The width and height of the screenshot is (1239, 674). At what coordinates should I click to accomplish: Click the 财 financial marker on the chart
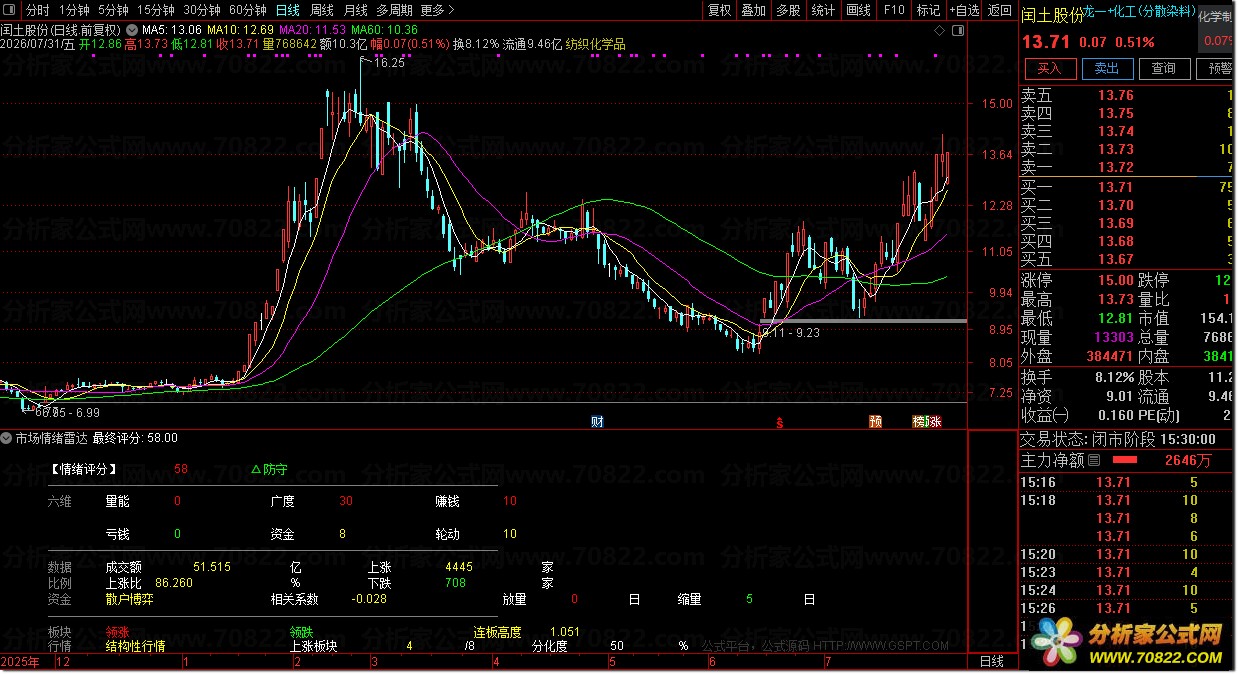point(597,421)
